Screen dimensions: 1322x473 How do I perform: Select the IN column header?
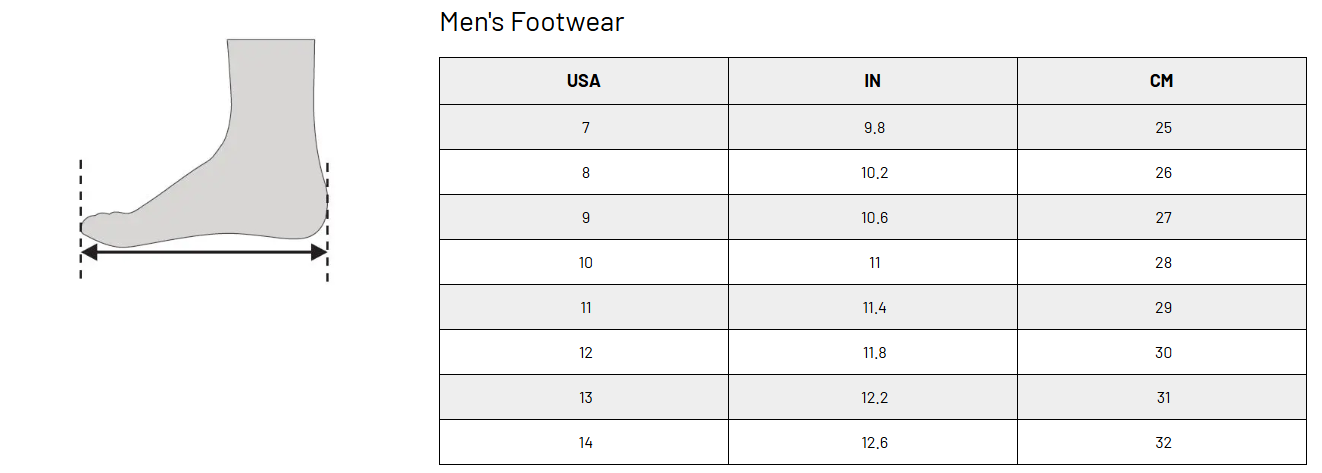[872, 81]
